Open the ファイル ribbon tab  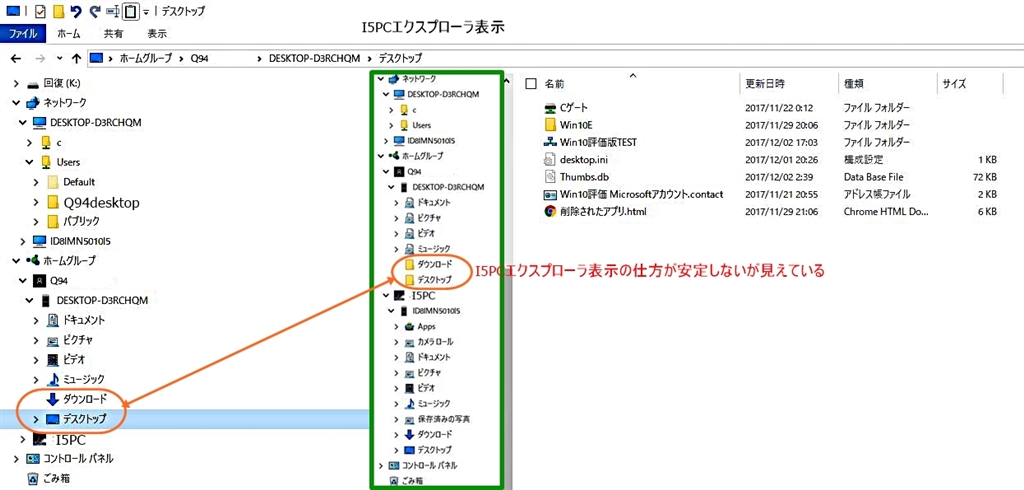click(x=23, y=33)
